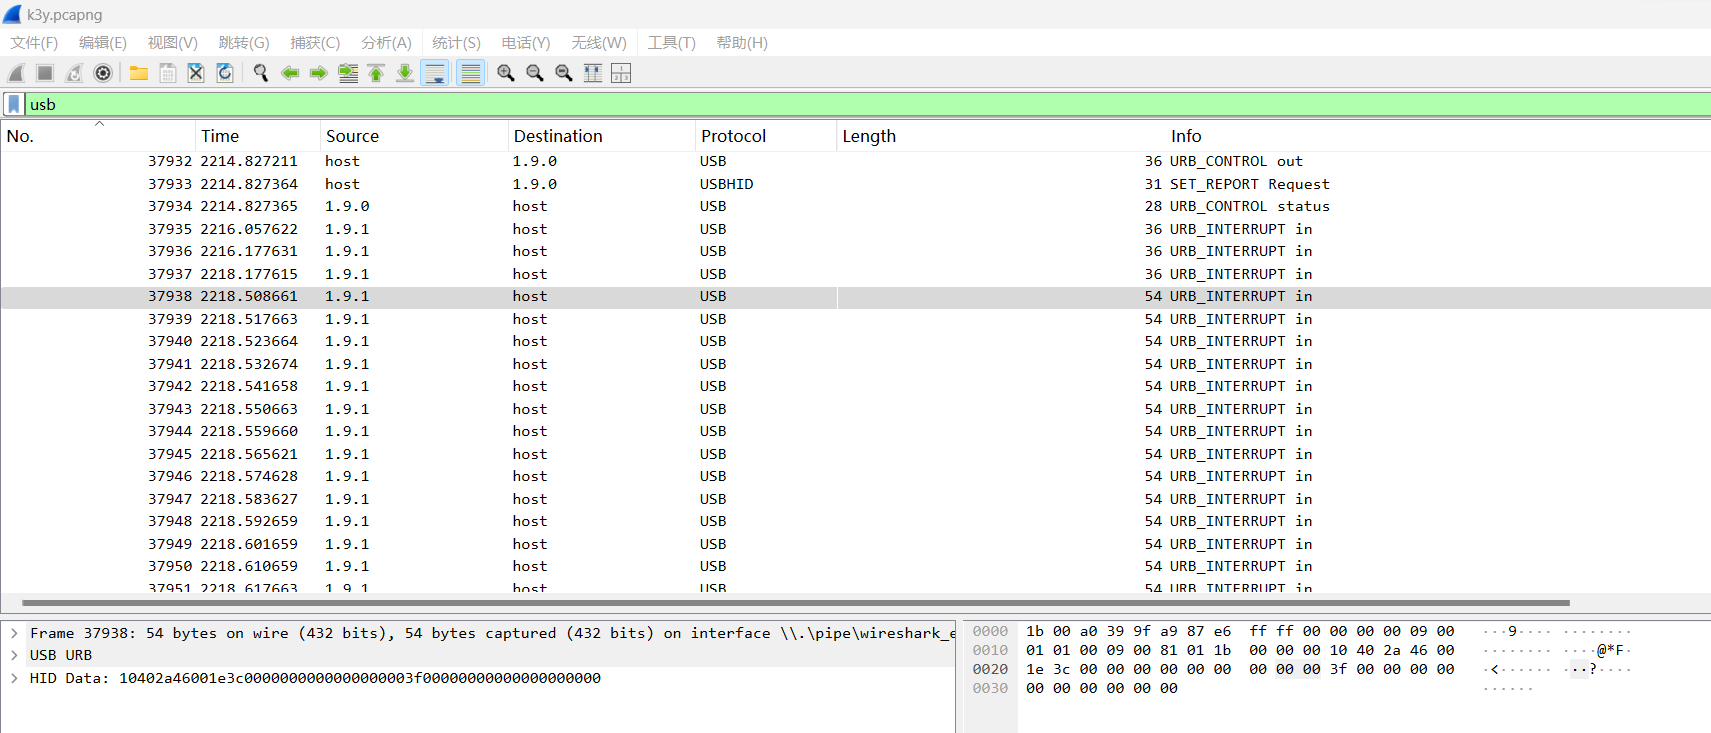Sort by Destination column header
This screenshot has height=733, width=1711.
[602, 136]
